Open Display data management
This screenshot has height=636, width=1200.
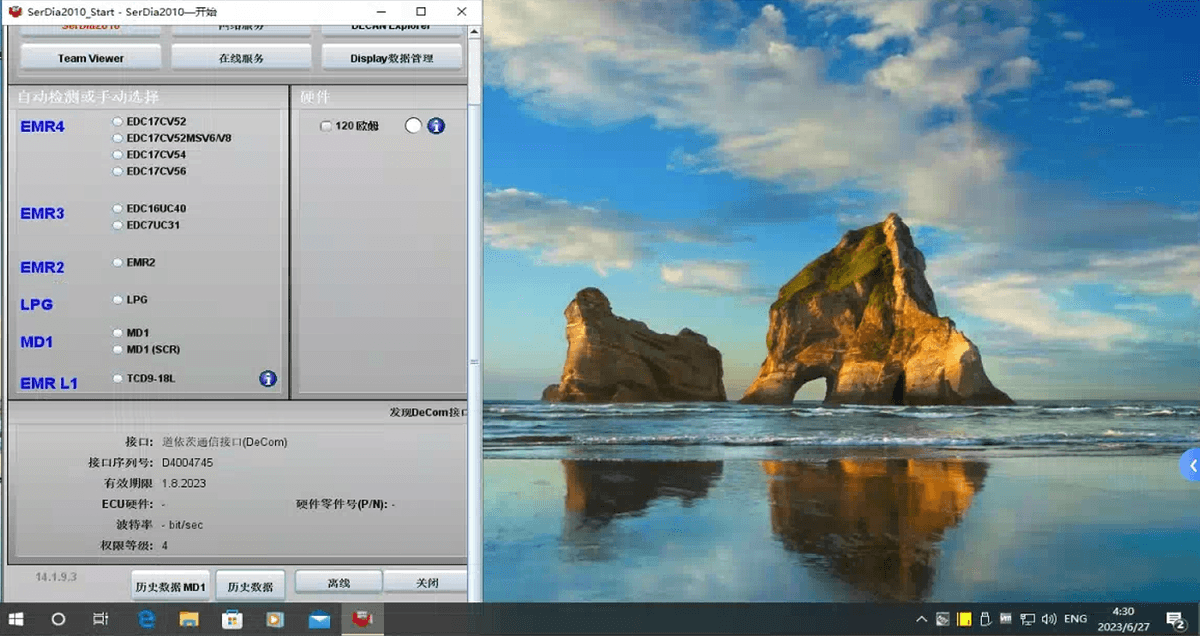pyautogui.click(x=391, y=58)
